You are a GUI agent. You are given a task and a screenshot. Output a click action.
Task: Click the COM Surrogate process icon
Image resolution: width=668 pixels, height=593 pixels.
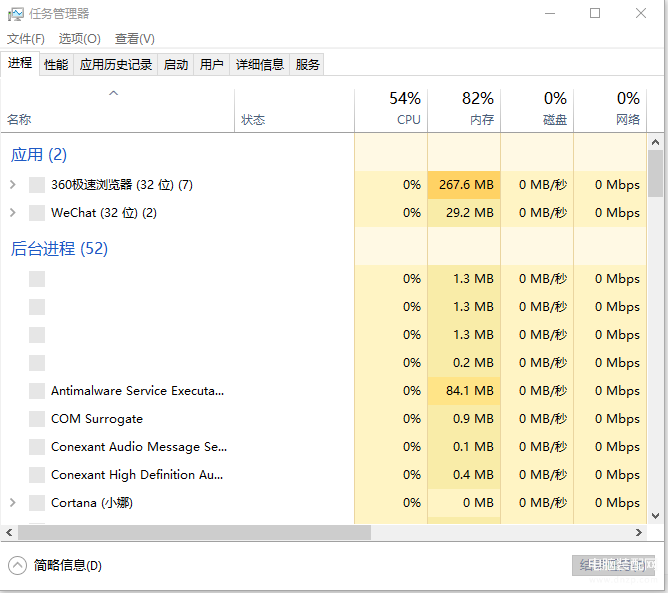tap(37, 419)
